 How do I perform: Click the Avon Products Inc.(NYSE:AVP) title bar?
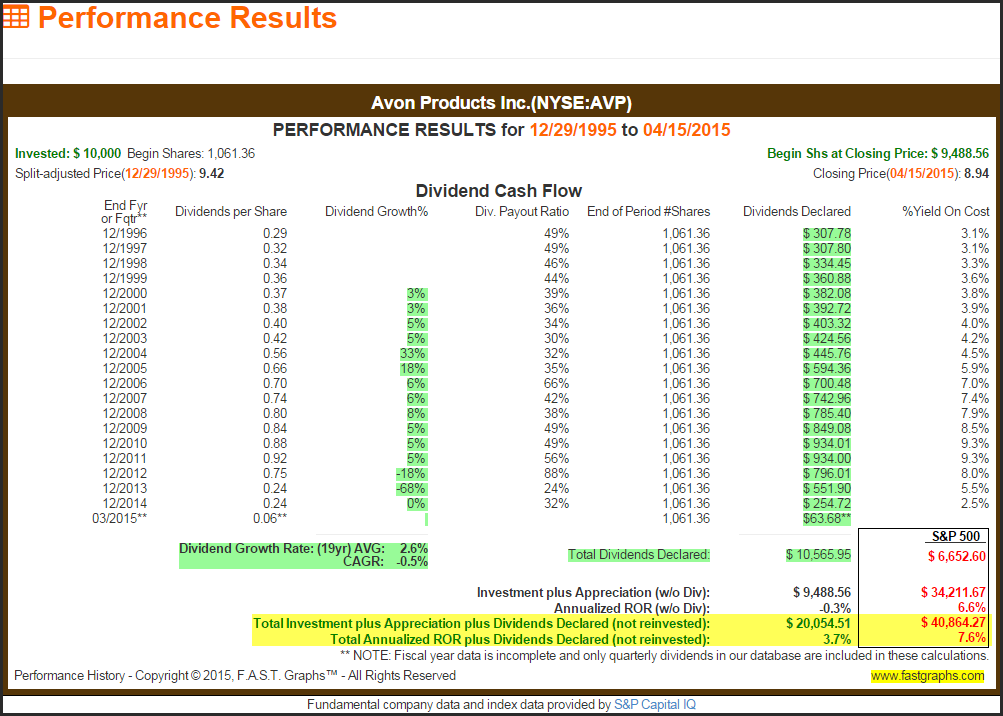pos(501,103)
